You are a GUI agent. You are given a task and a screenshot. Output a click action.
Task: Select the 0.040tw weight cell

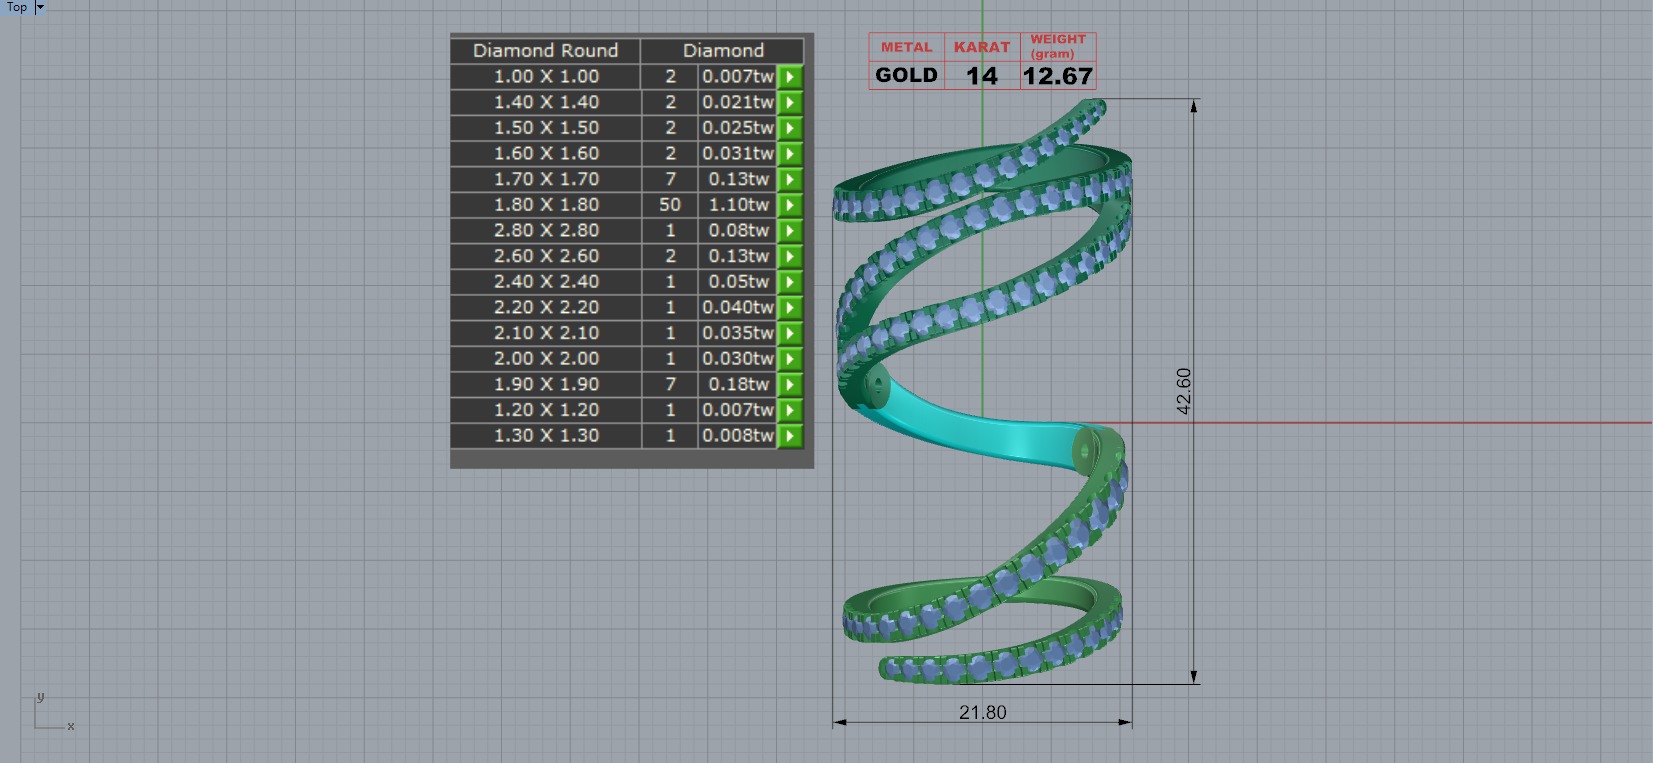[738, 308]
